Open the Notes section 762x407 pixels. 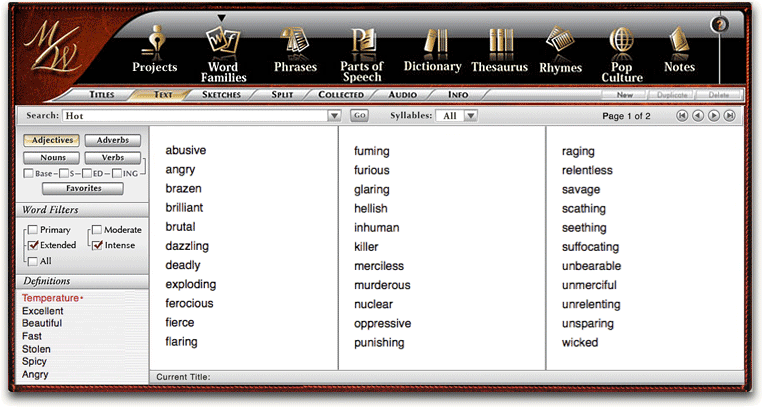click(680, 50)
